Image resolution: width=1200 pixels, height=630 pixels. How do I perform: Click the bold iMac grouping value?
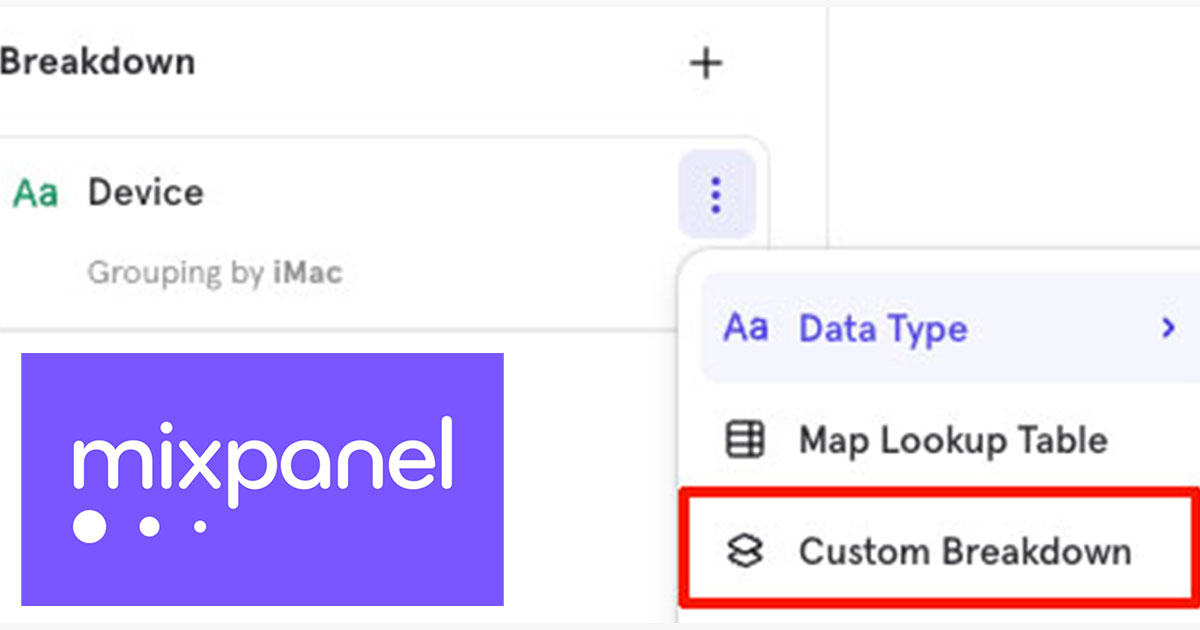(x=308, y=273)
